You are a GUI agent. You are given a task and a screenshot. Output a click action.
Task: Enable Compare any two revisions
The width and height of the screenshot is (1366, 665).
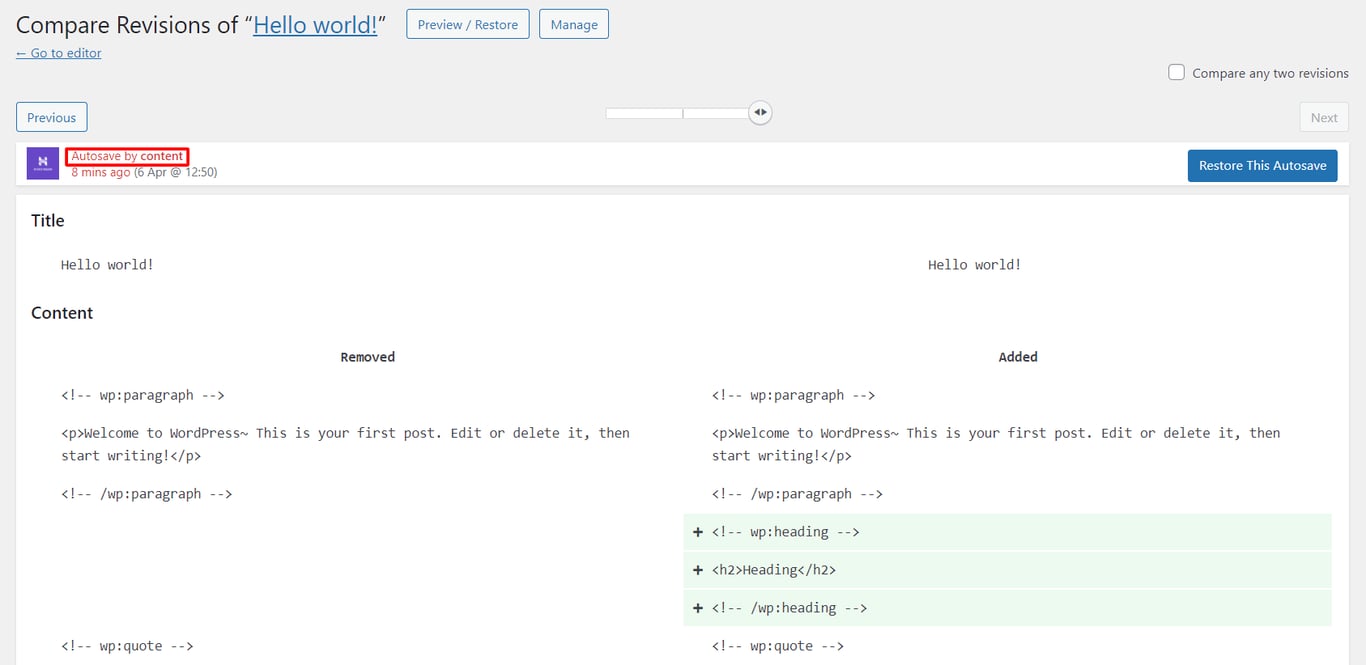coord(1176,72)
